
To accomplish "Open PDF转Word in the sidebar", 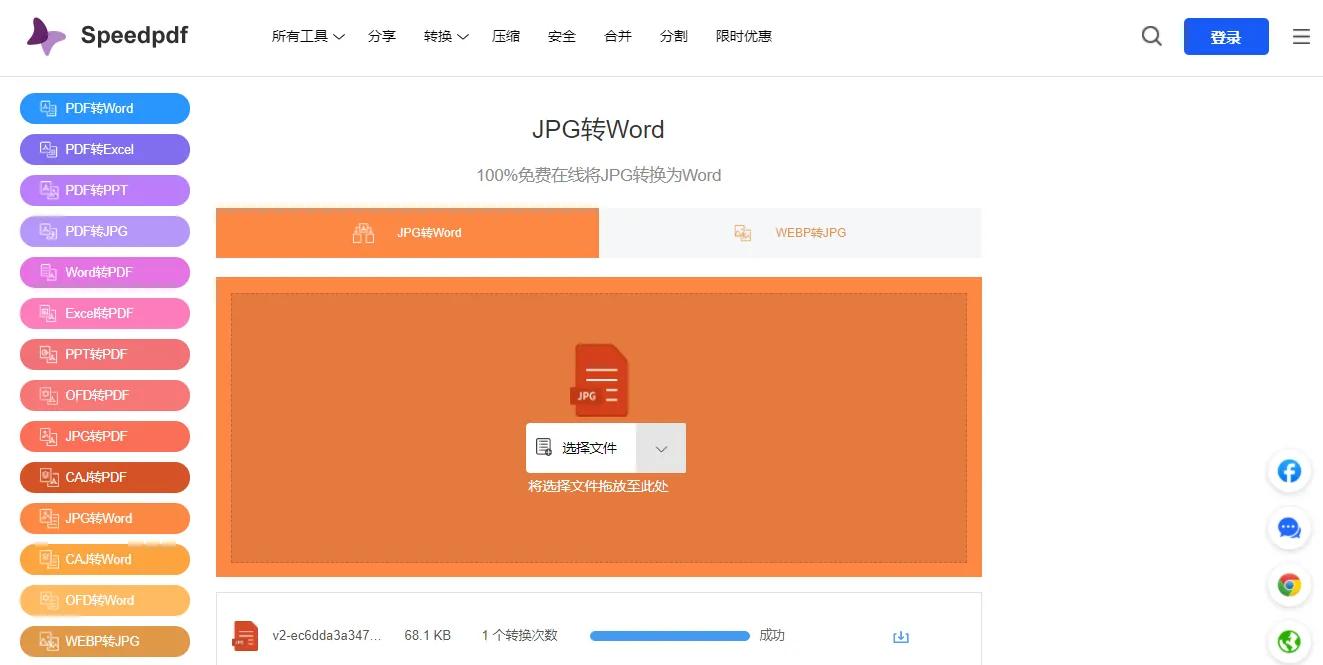I will 105,109.
